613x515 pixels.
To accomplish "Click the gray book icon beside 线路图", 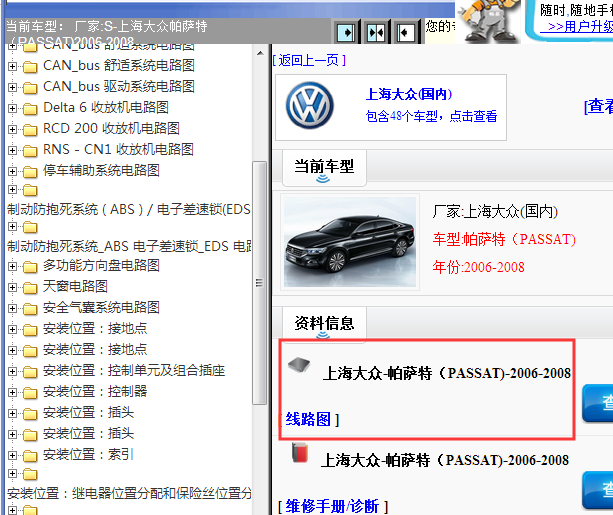I will pos(299,365).
